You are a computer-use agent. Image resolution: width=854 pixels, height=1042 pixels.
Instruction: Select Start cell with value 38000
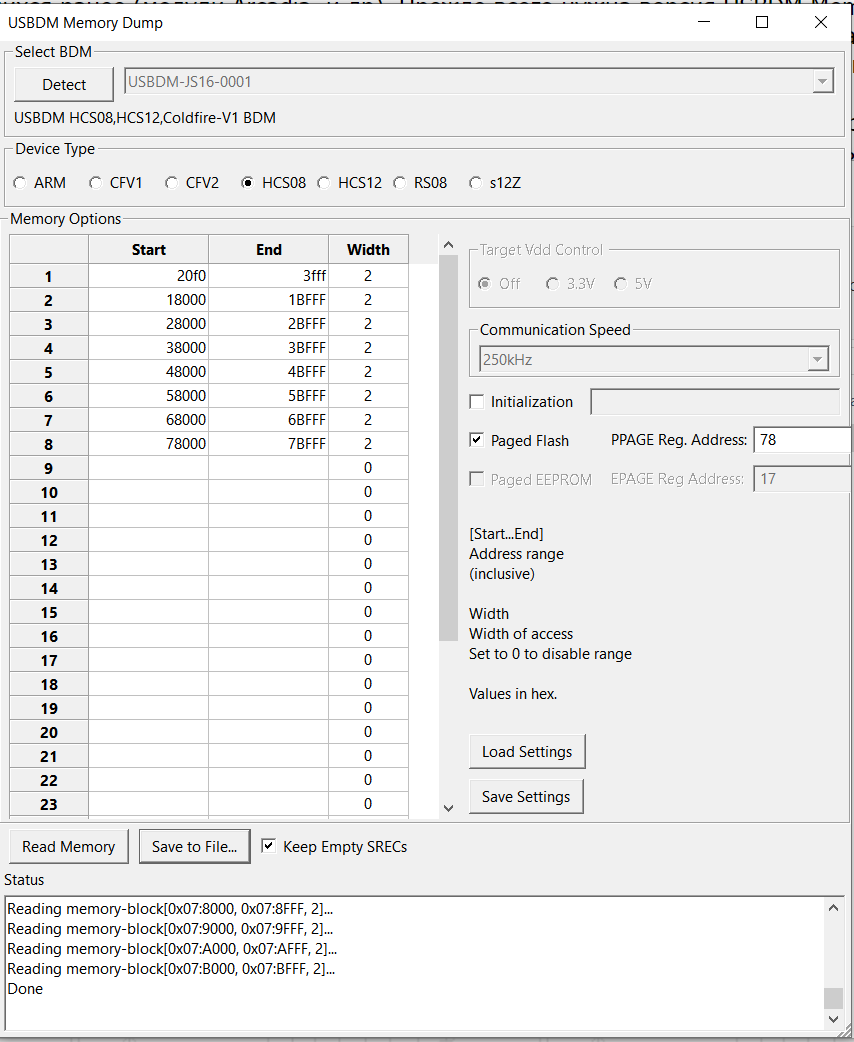[x=148, y=348]
